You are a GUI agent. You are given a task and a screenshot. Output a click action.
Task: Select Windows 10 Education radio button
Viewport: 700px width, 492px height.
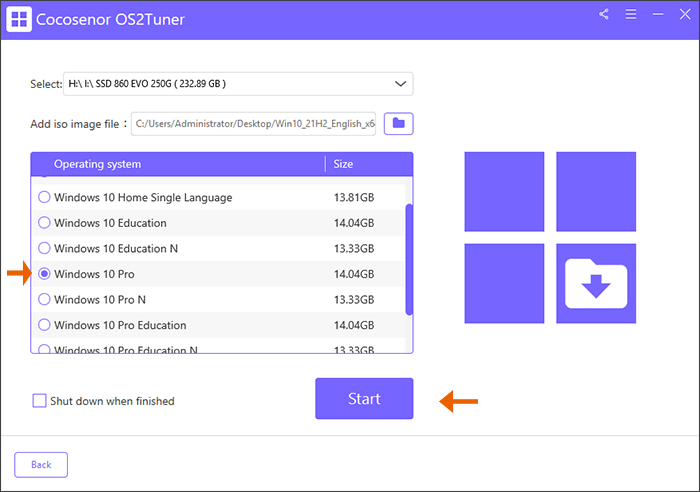44,222
